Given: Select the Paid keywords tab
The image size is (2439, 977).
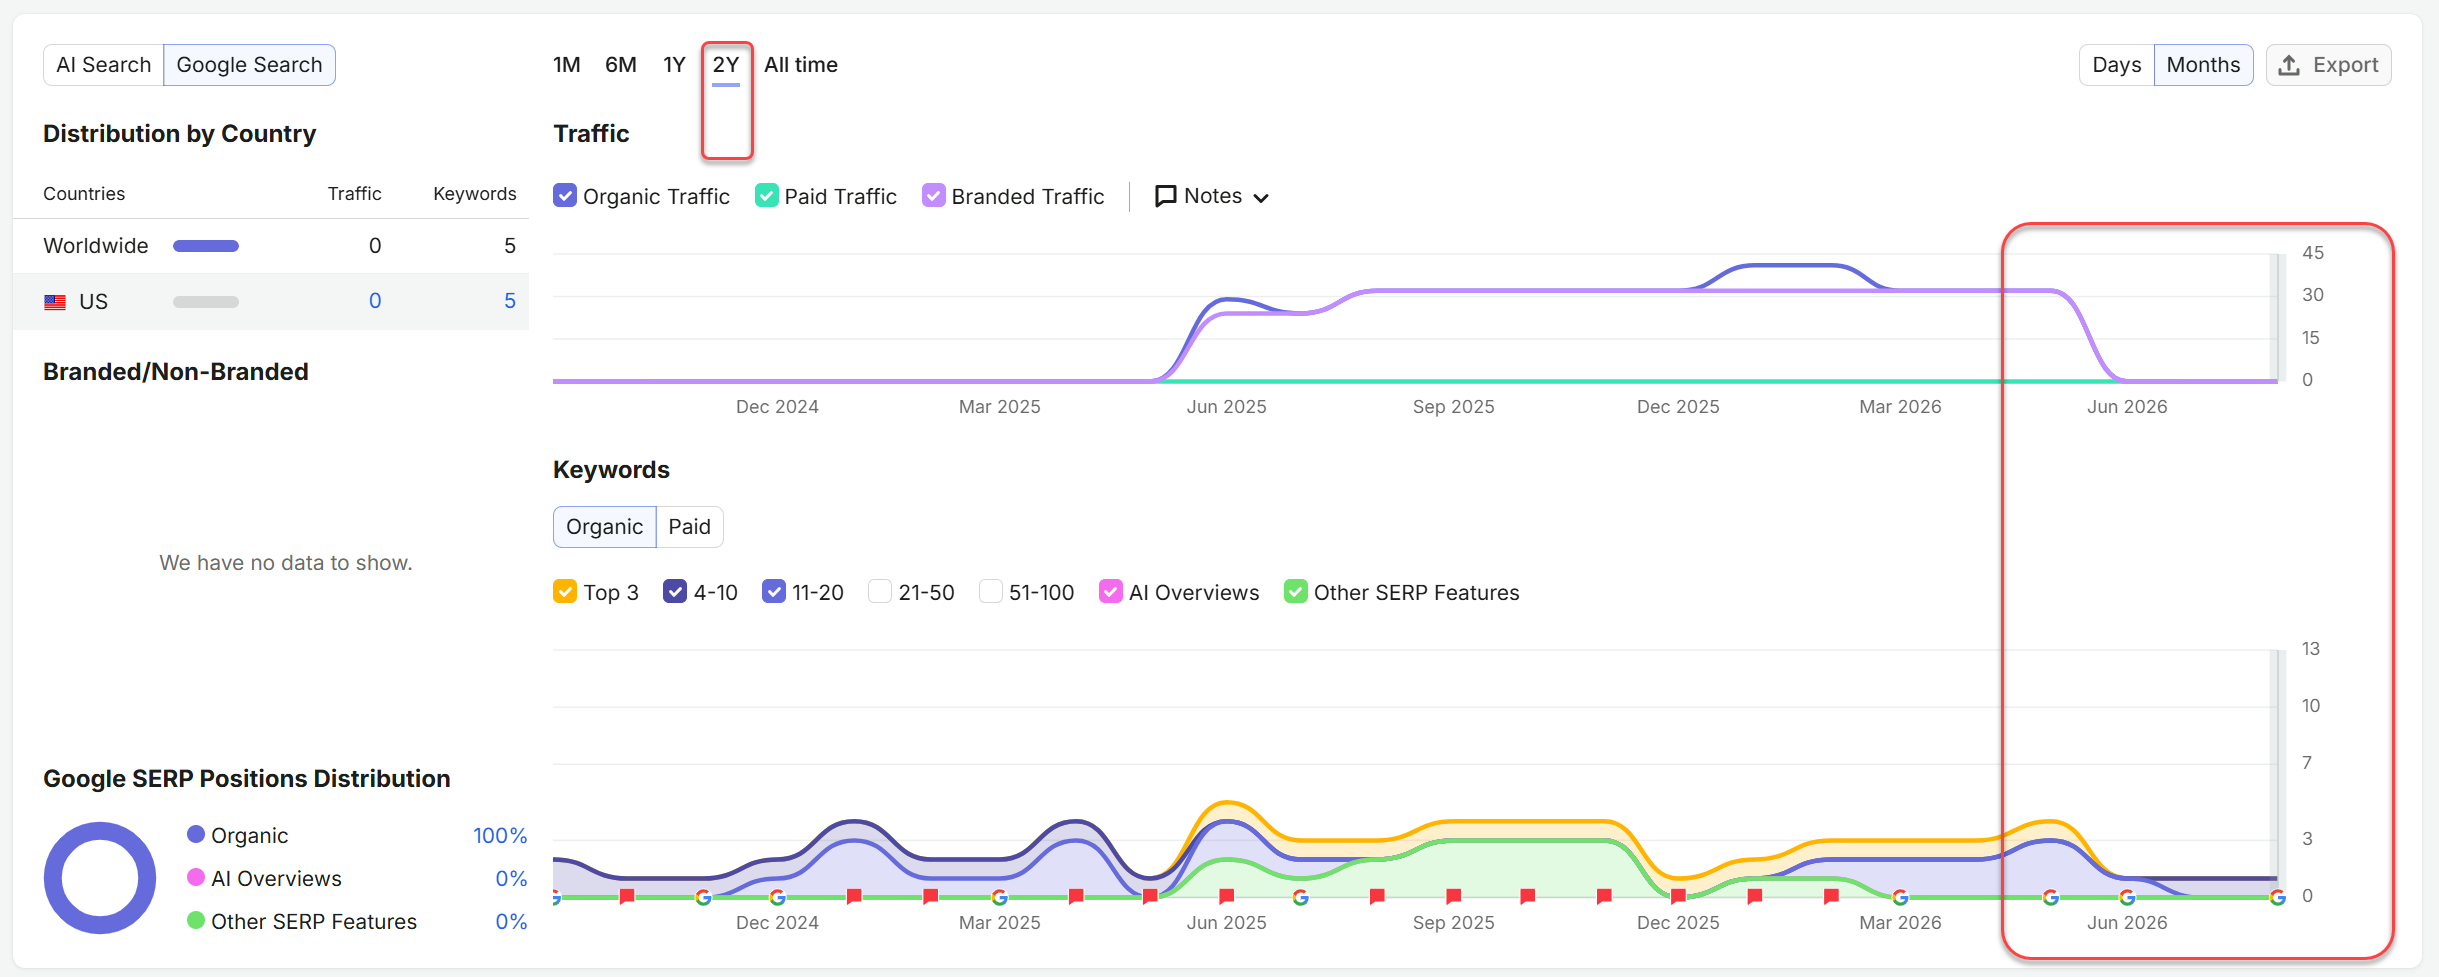Looking at the screenshot, I should (x=689, y=527).
